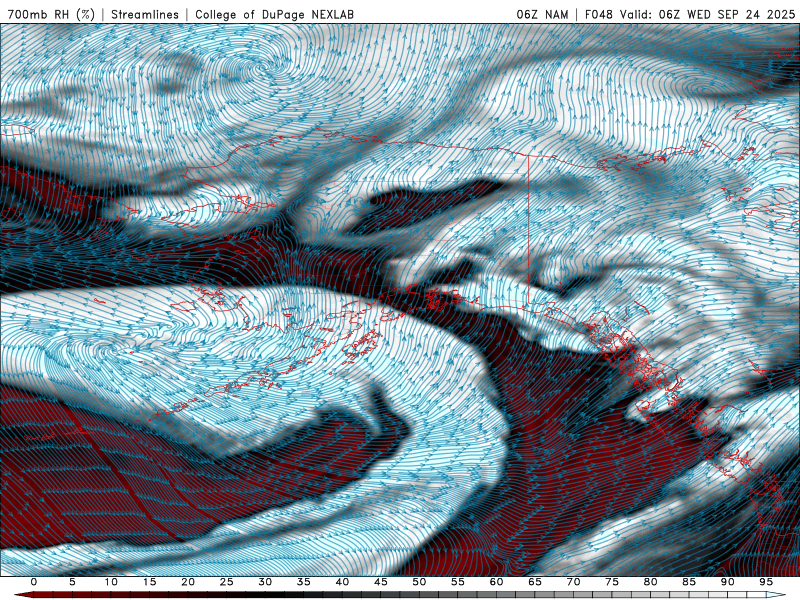Click the colorbar label '95'

pyautogui.click(x=766, y=582)
